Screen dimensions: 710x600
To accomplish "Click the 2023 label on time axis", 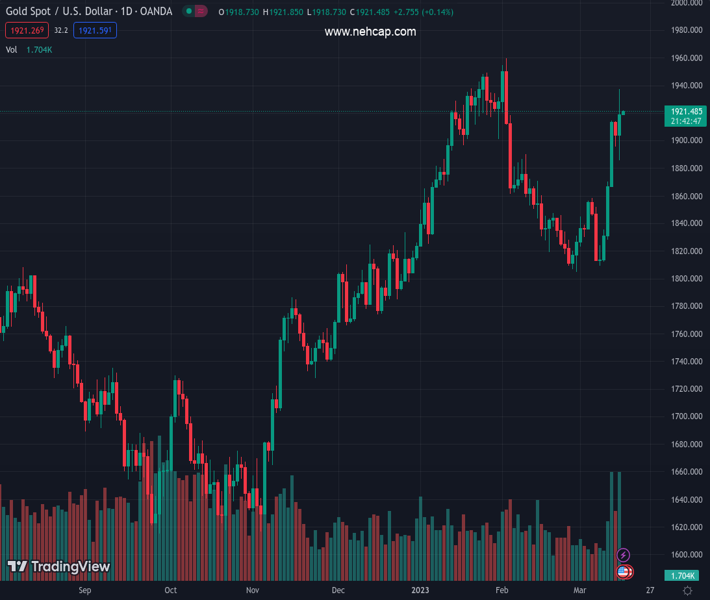I will (x=420, y=591).
